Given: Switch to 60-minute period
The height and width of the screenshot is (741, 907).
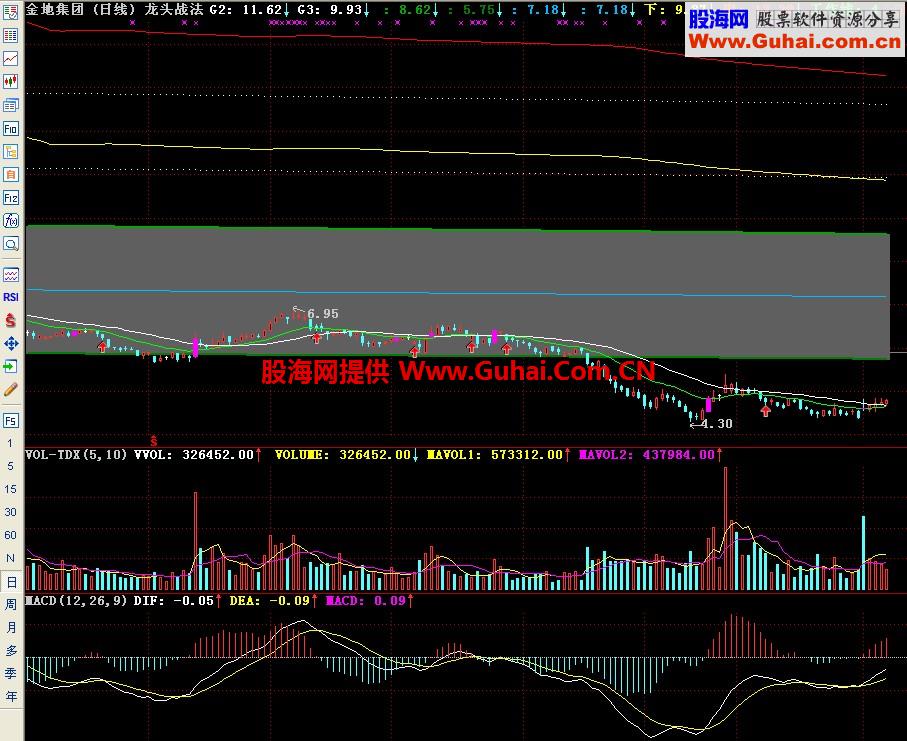Looking at the screenshot, I should point(10,535).
